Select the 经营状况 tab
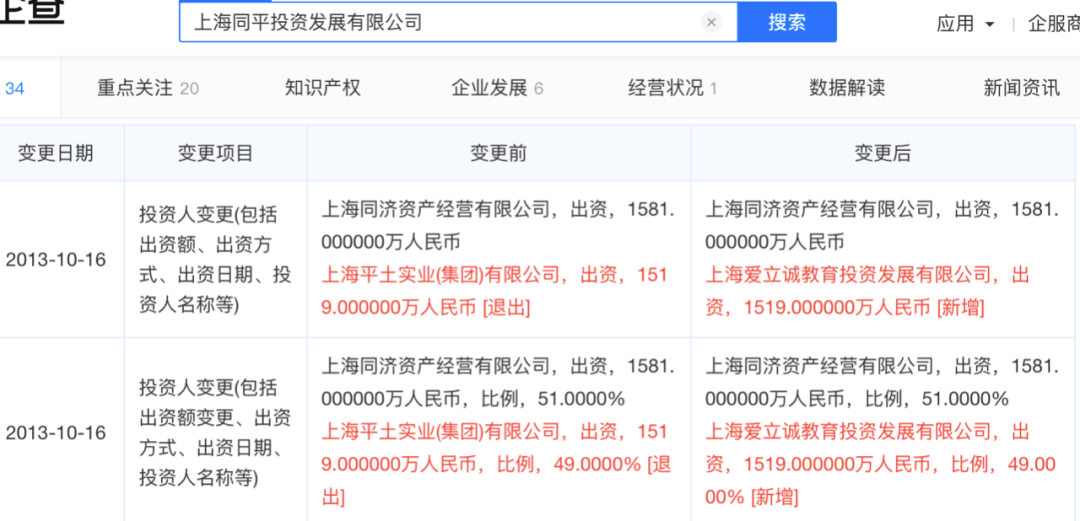 (x=673, y=88)
